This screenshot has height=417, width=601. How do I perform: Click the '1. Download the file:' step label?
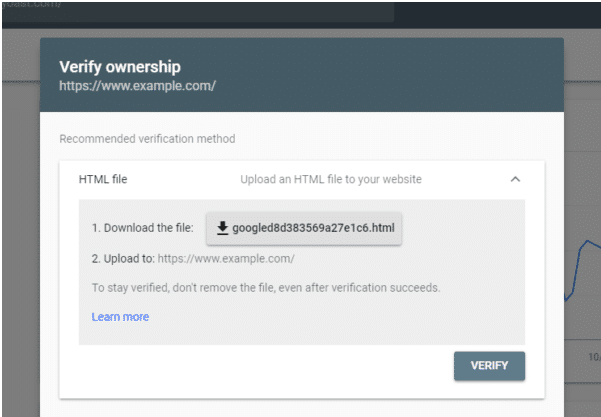143,228
